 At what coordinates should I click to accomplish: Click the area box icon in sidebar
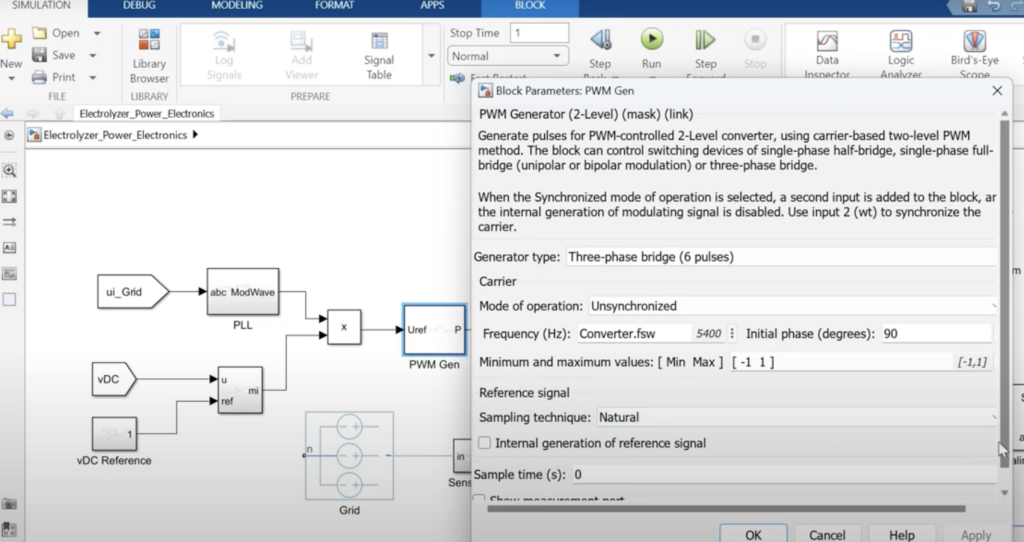click(x=10, y=300)
